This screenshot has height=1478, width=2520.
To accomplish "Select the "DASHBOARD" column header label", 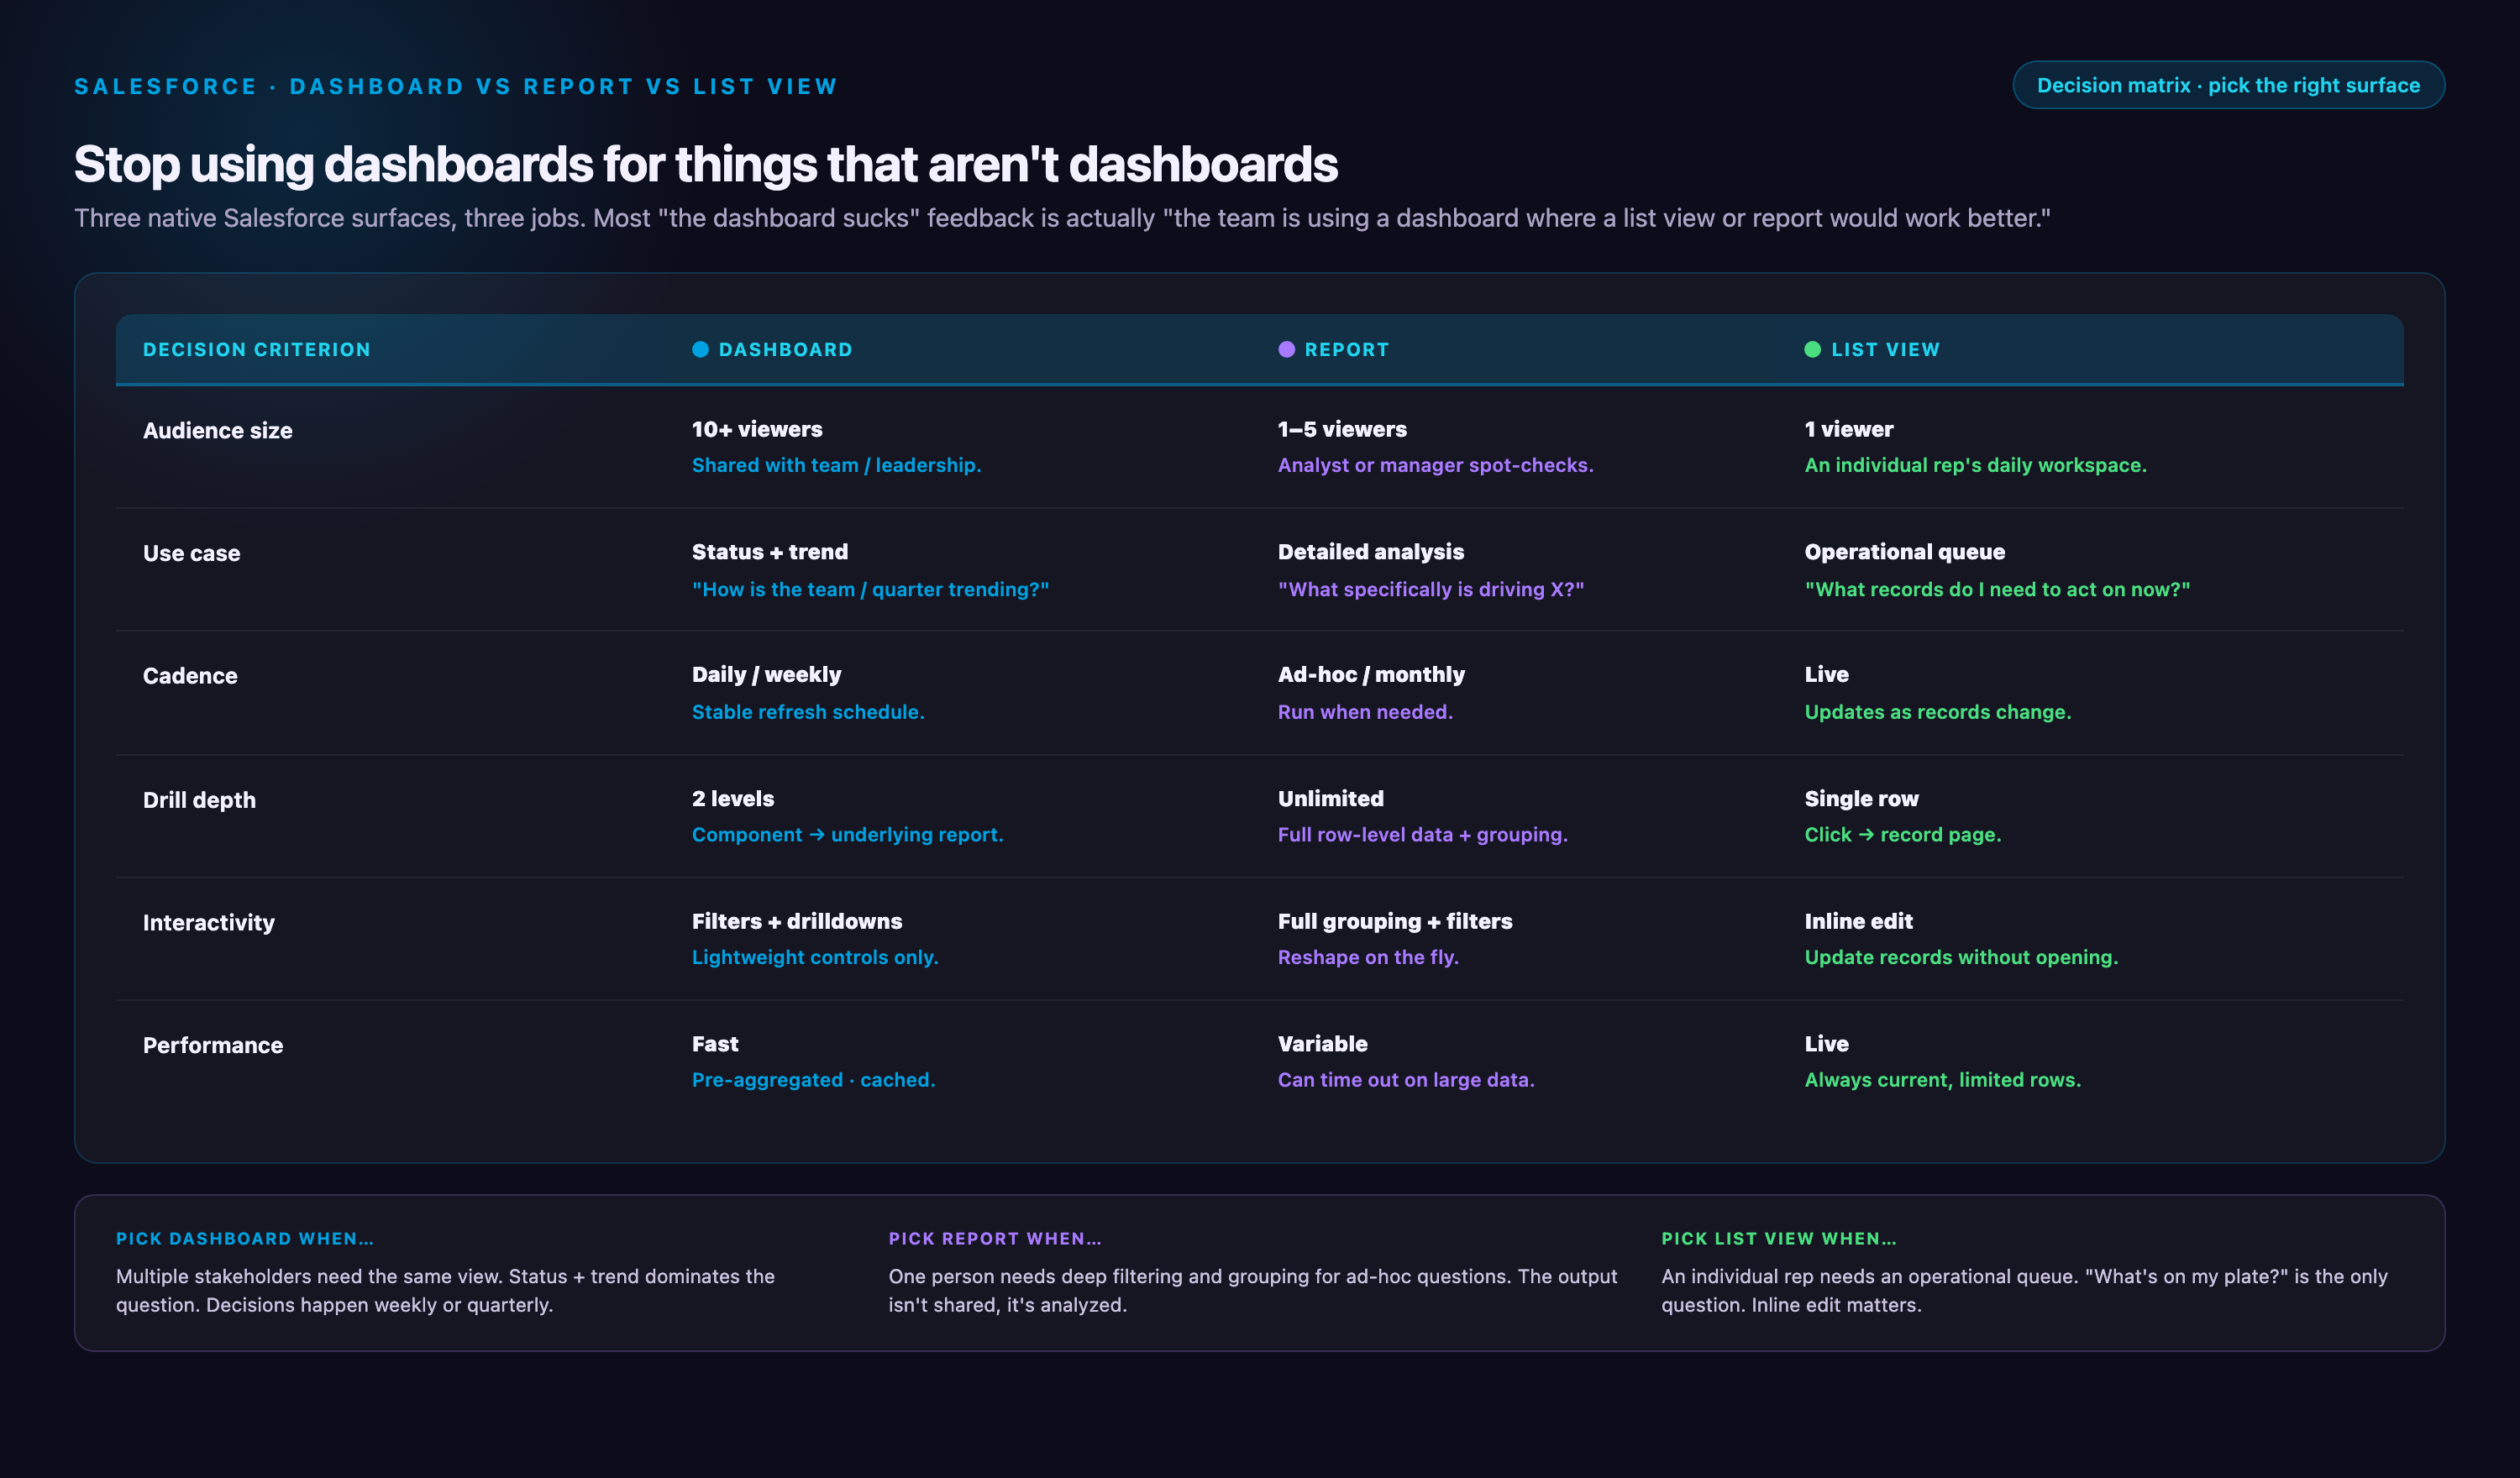I will (x=785, y=349).
